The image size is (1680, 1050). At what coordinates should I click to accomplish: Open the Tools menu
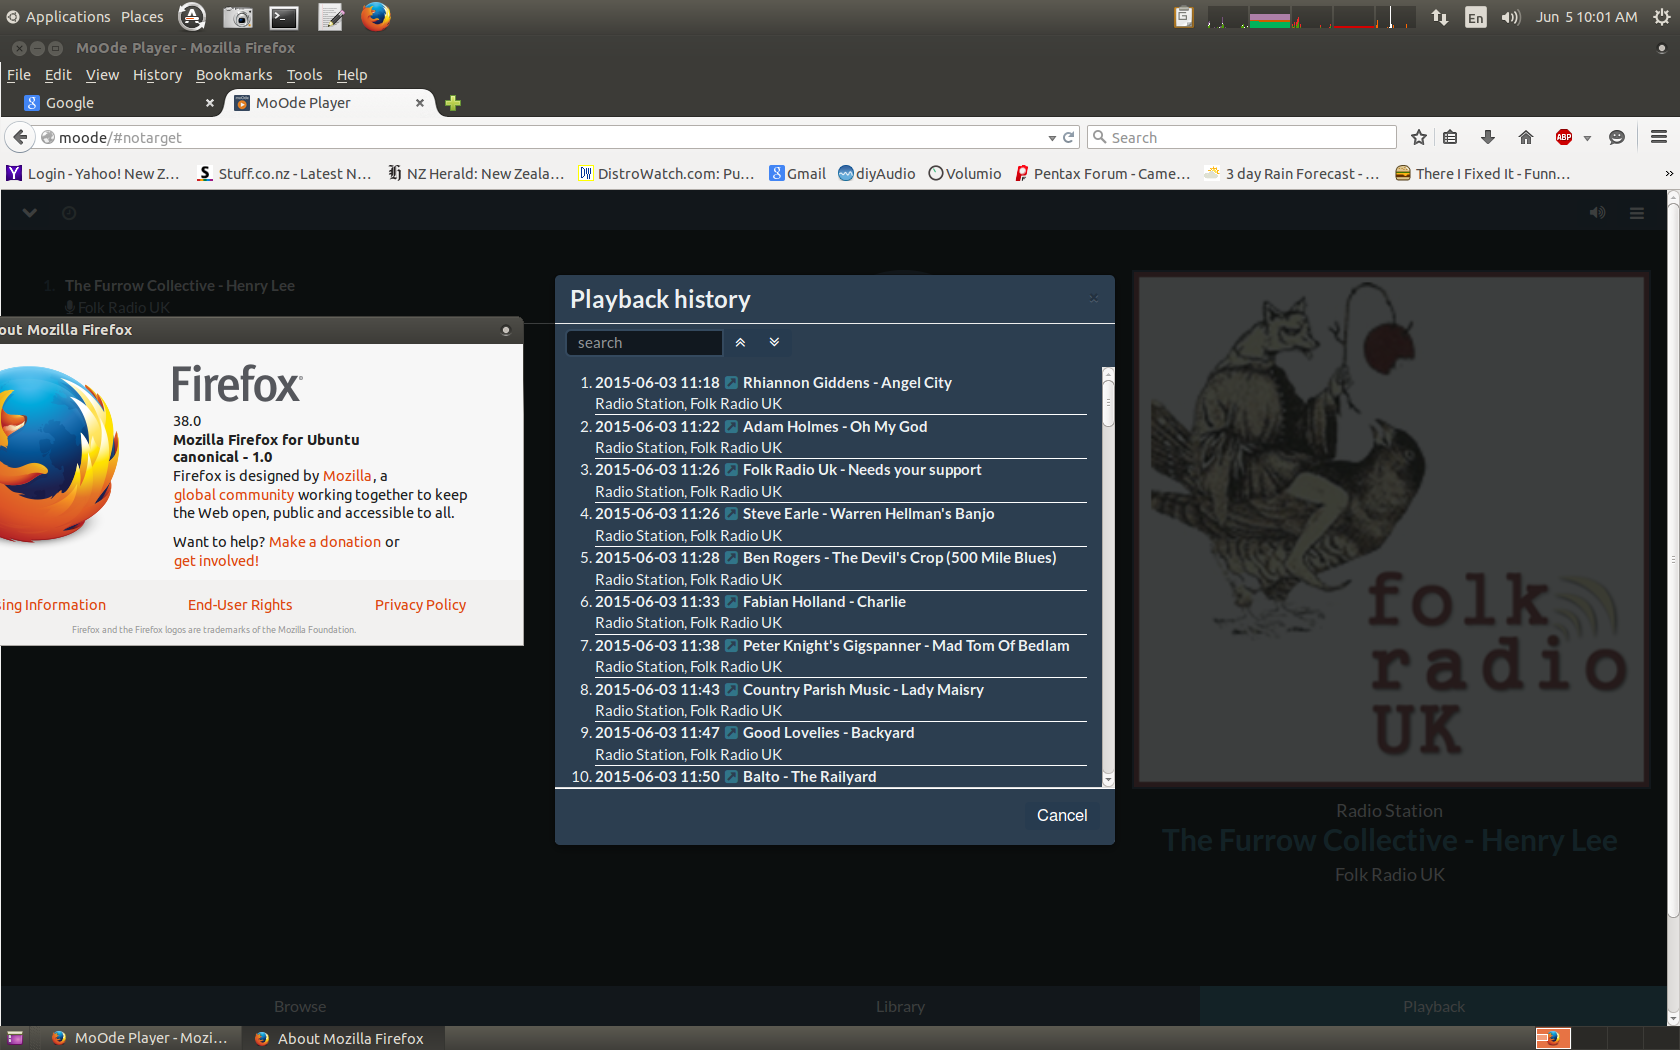click(x=304, y=75)
